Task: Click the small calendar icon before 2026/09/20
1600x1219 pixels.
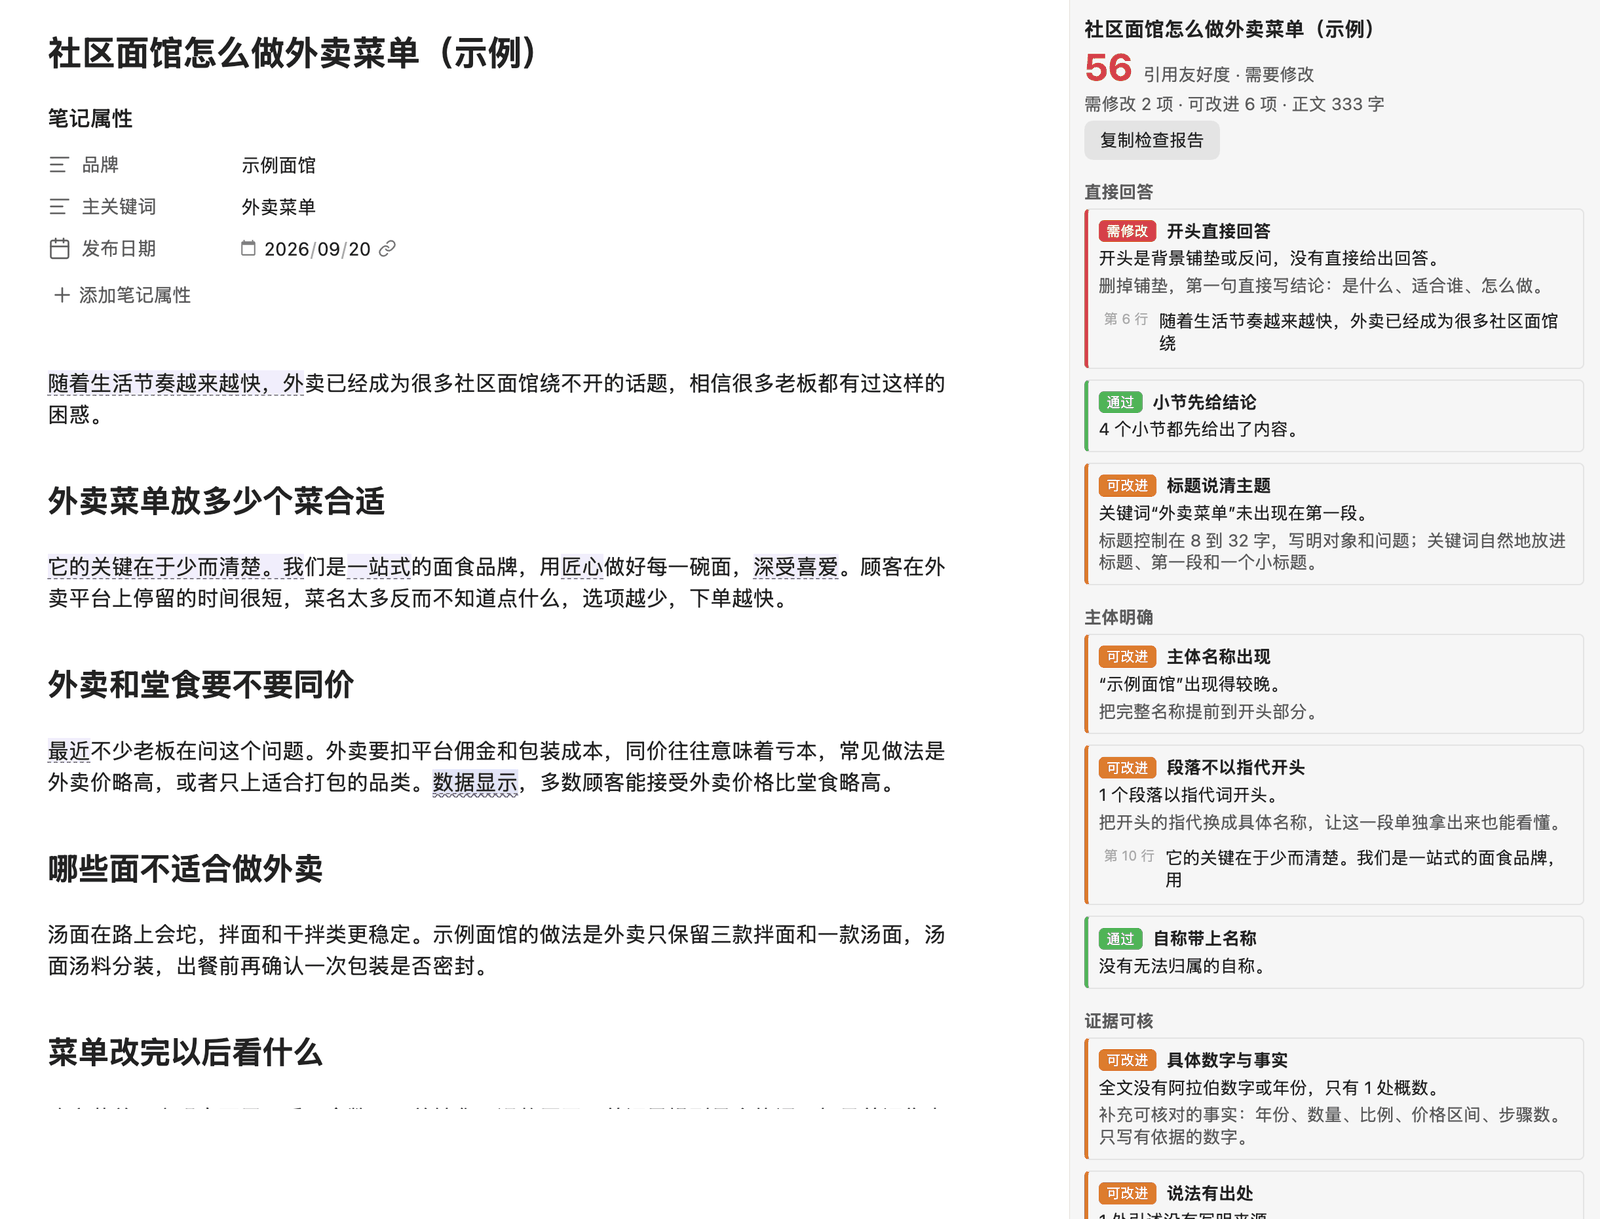Action: pos(248,248)
